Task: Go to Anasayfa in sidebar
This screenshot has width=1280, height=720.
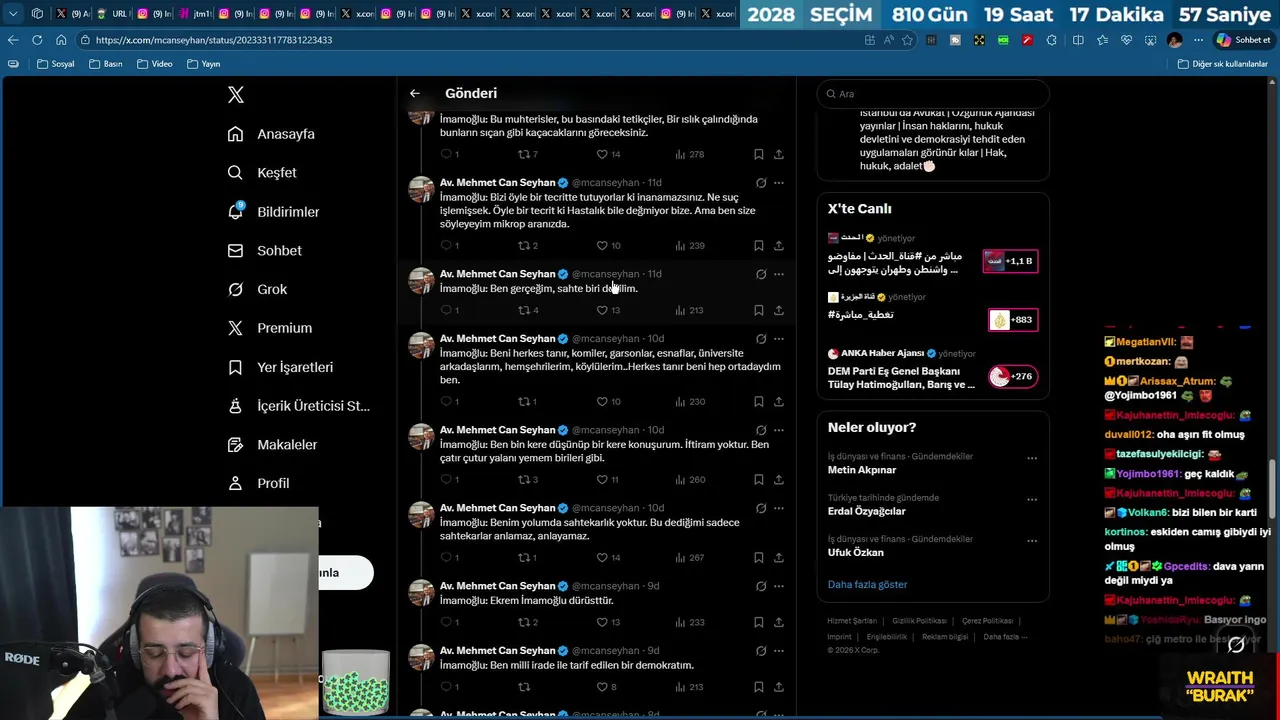Action: click(x=272, y=134)
